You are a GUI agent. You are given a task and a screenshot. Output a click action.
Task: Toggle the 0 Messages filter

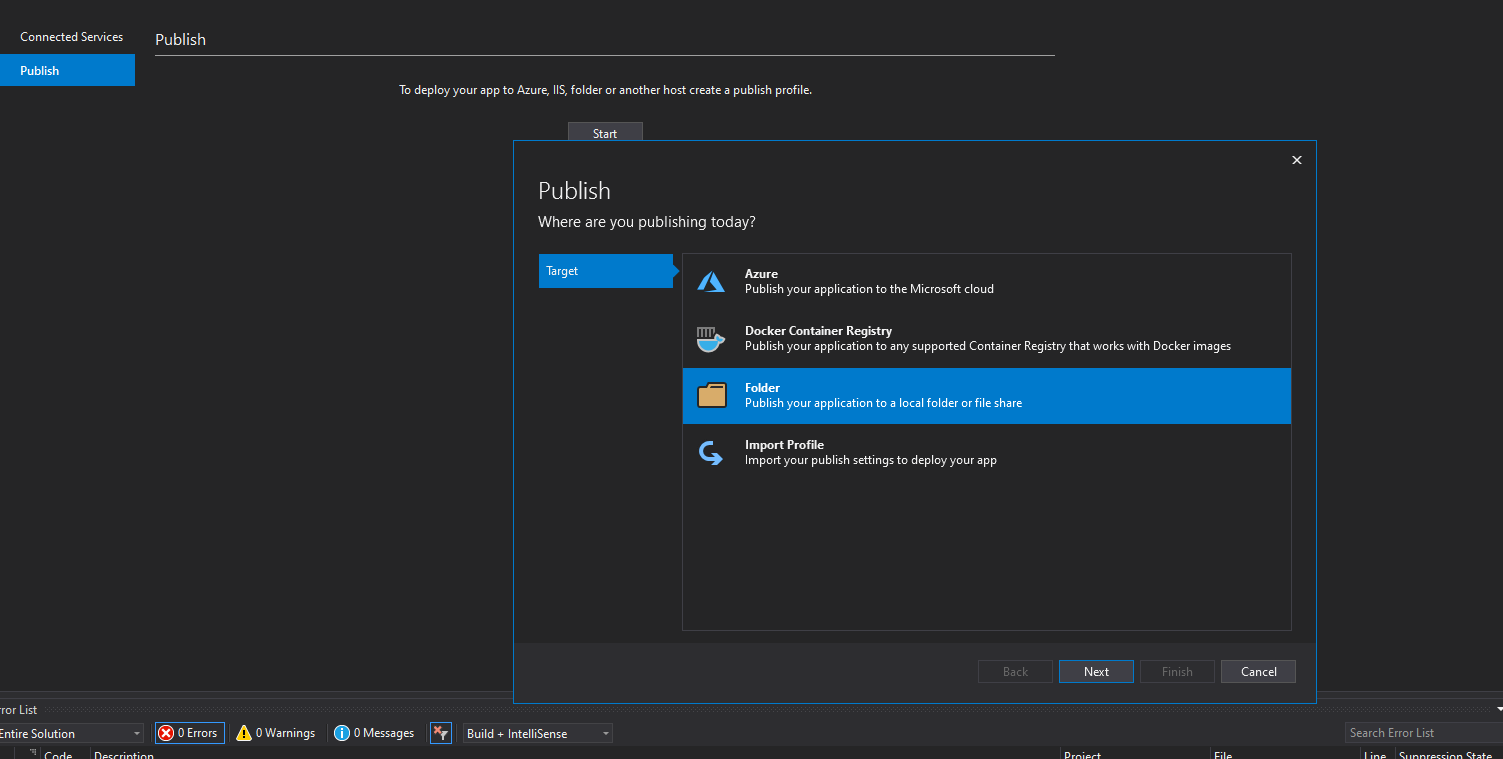[x=374, y=733]
